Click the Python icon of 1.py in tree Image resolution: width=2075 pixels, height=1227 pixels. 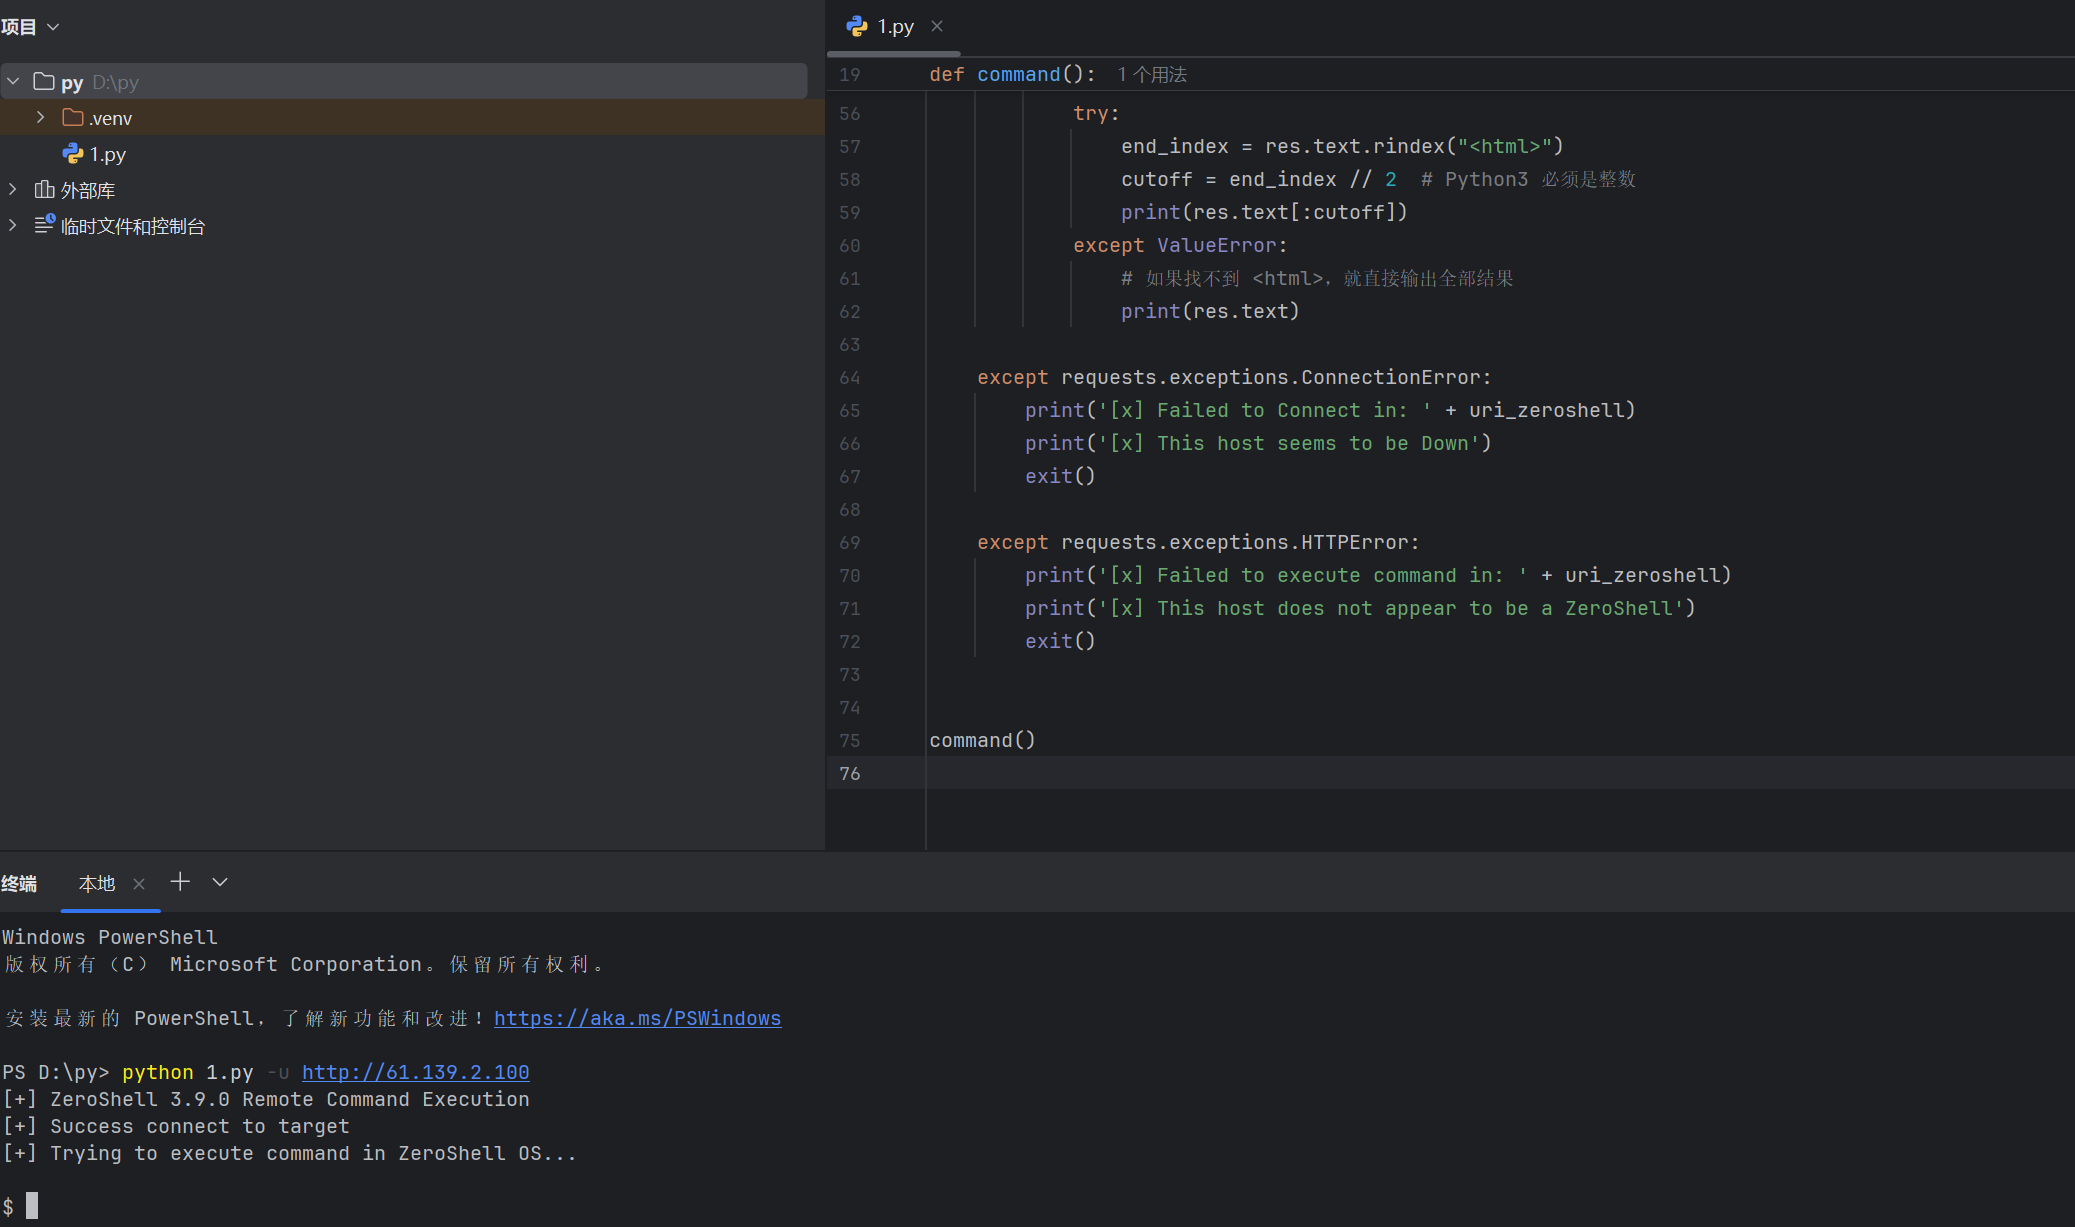click(x=73, y=153)
